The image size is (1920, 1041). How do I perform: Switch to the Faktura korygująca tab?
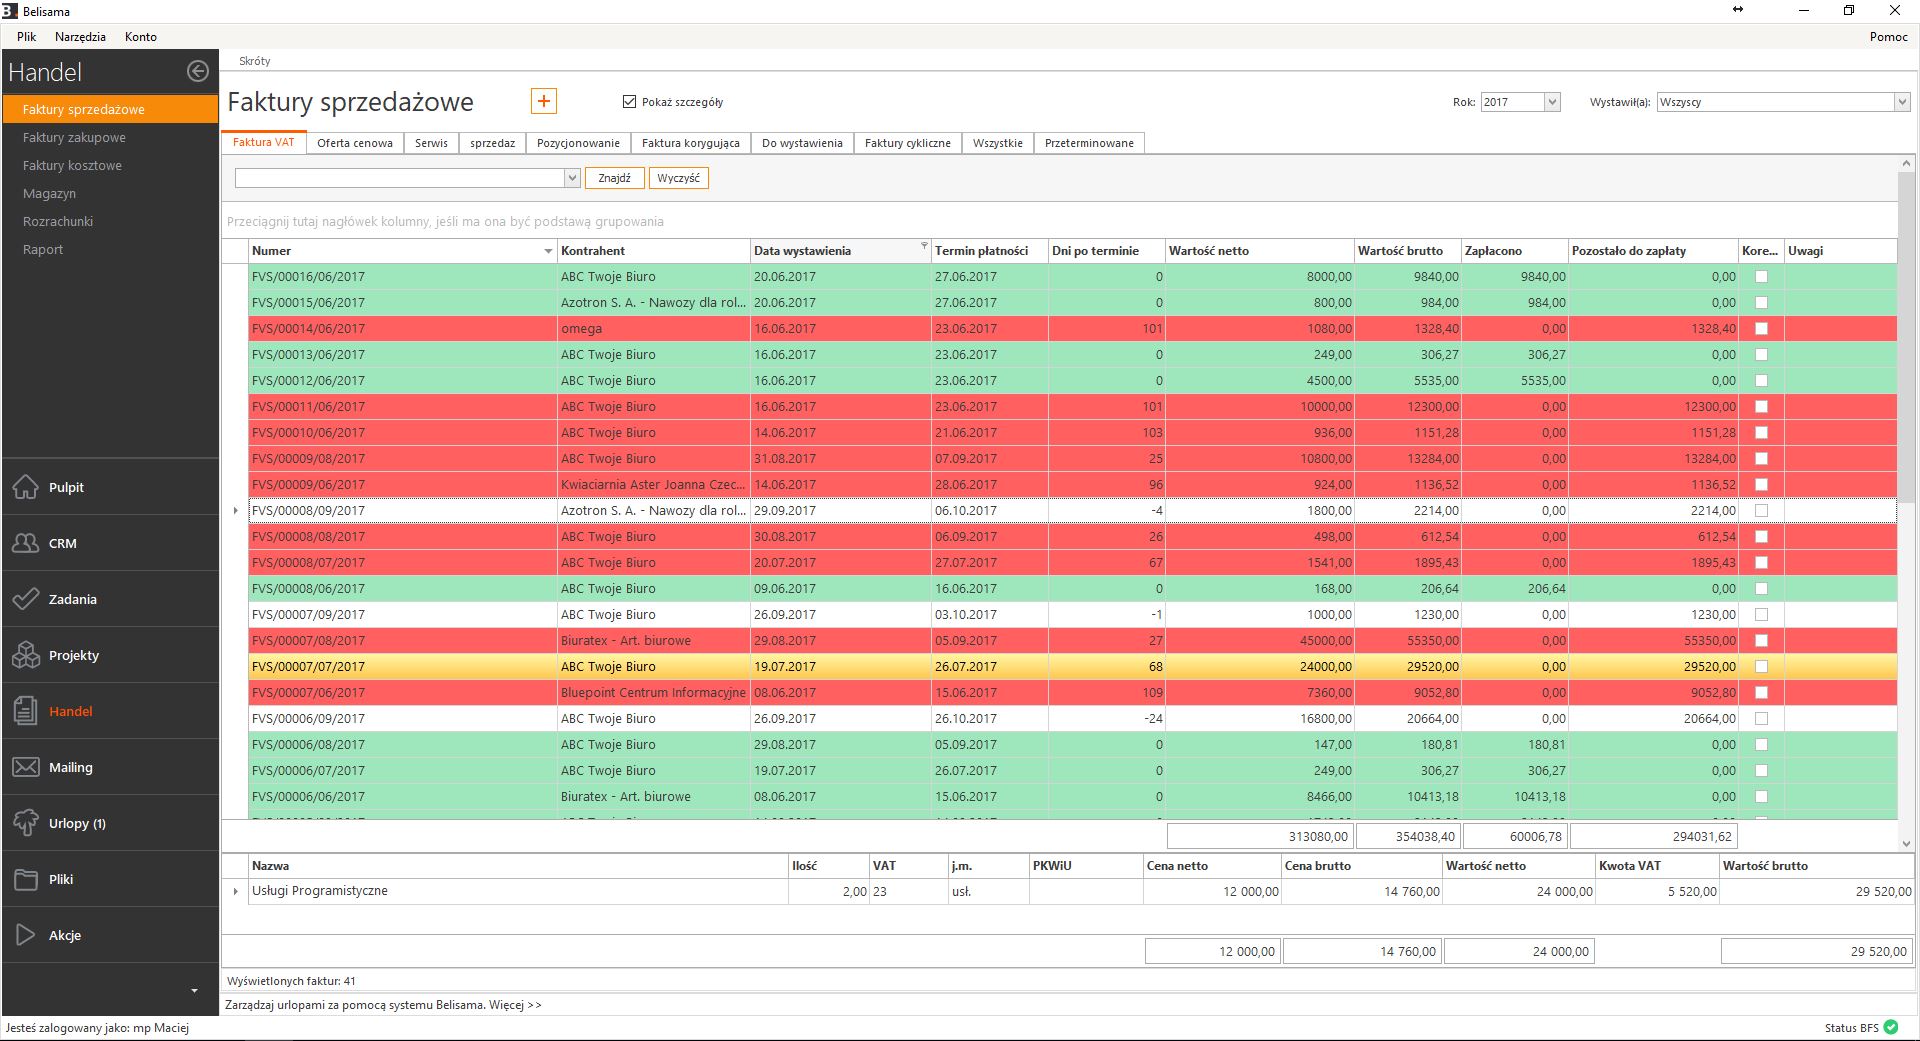click(x=690, y=143)
